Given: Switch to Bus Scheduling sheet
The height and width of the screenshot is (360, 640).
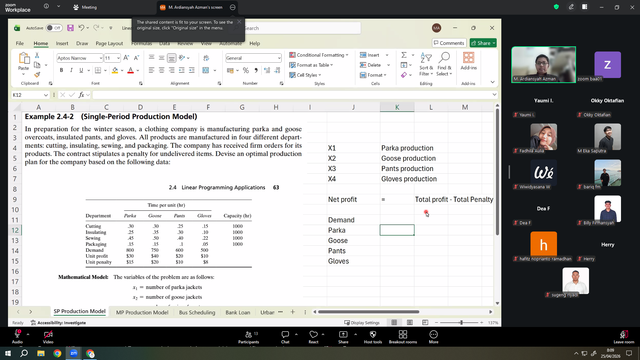Looking at the screenshot, I should pyautogui.click(x=197, y=312).
